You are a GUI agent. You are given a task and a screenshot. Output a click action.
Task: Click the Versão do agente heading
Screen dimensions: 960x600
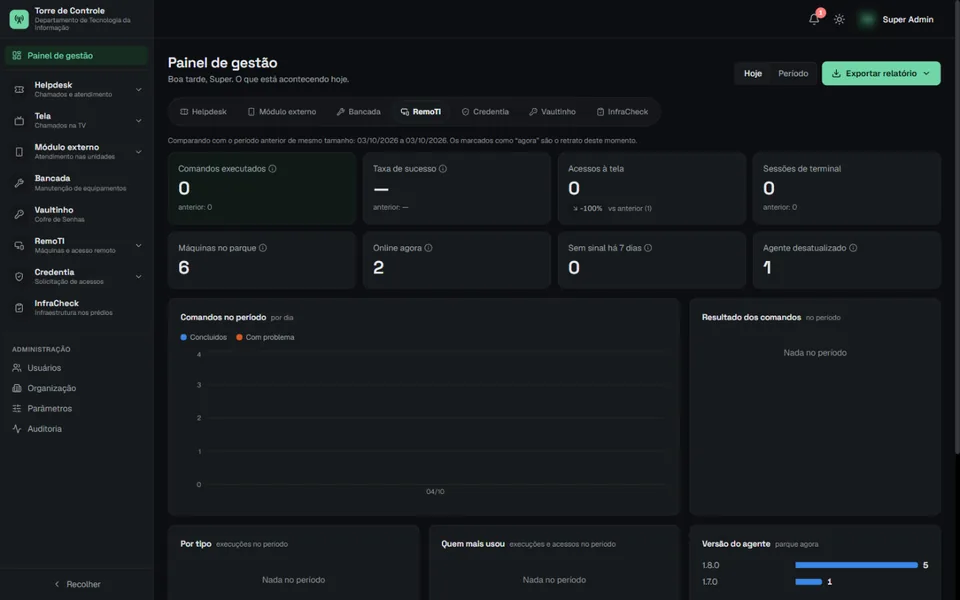tap(736, 544)
